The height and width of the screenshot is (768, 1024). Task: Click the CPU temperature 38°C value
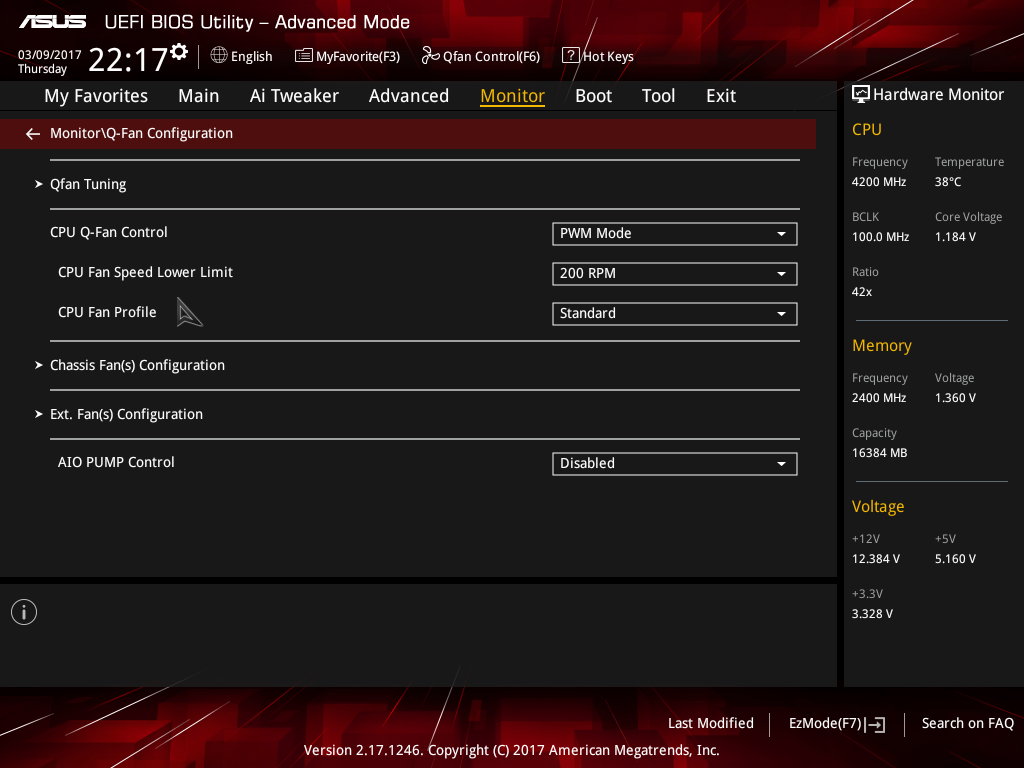pos(948,182)
